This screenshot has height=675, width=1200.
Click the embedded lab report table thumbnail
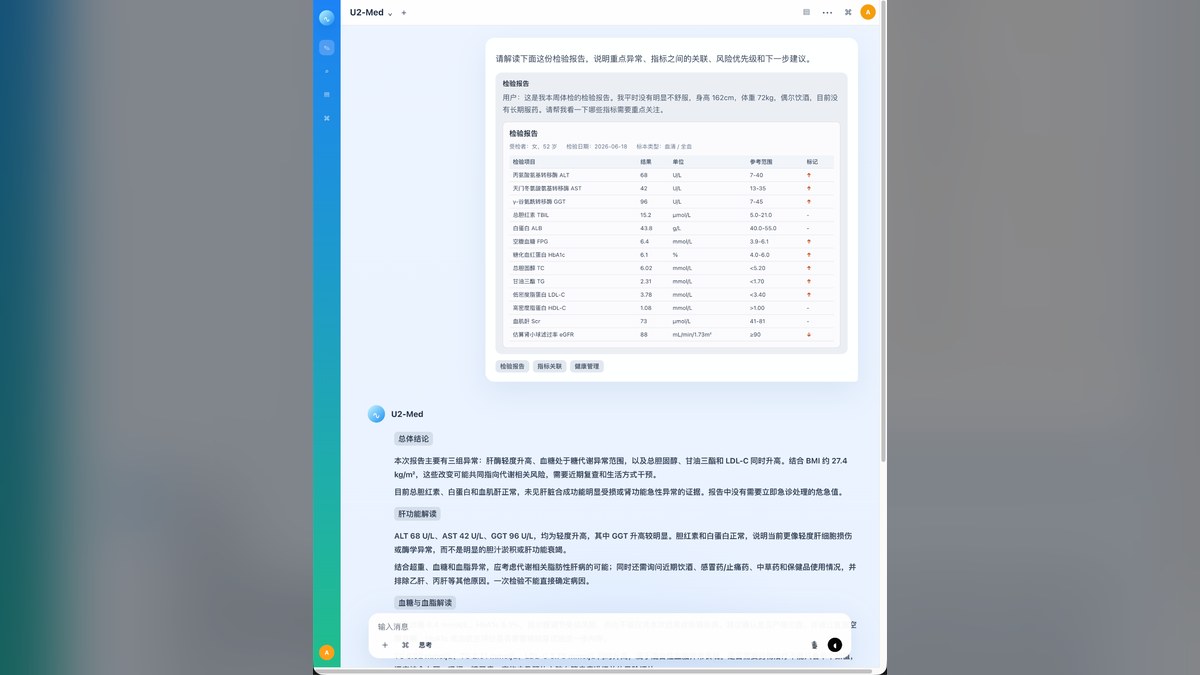click(x=671, y=235)
